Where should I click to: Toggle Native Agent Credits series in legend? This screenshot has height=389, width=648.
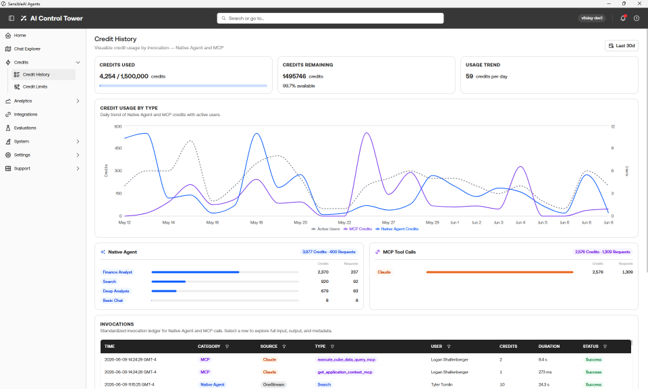click(x=397, y=229)
